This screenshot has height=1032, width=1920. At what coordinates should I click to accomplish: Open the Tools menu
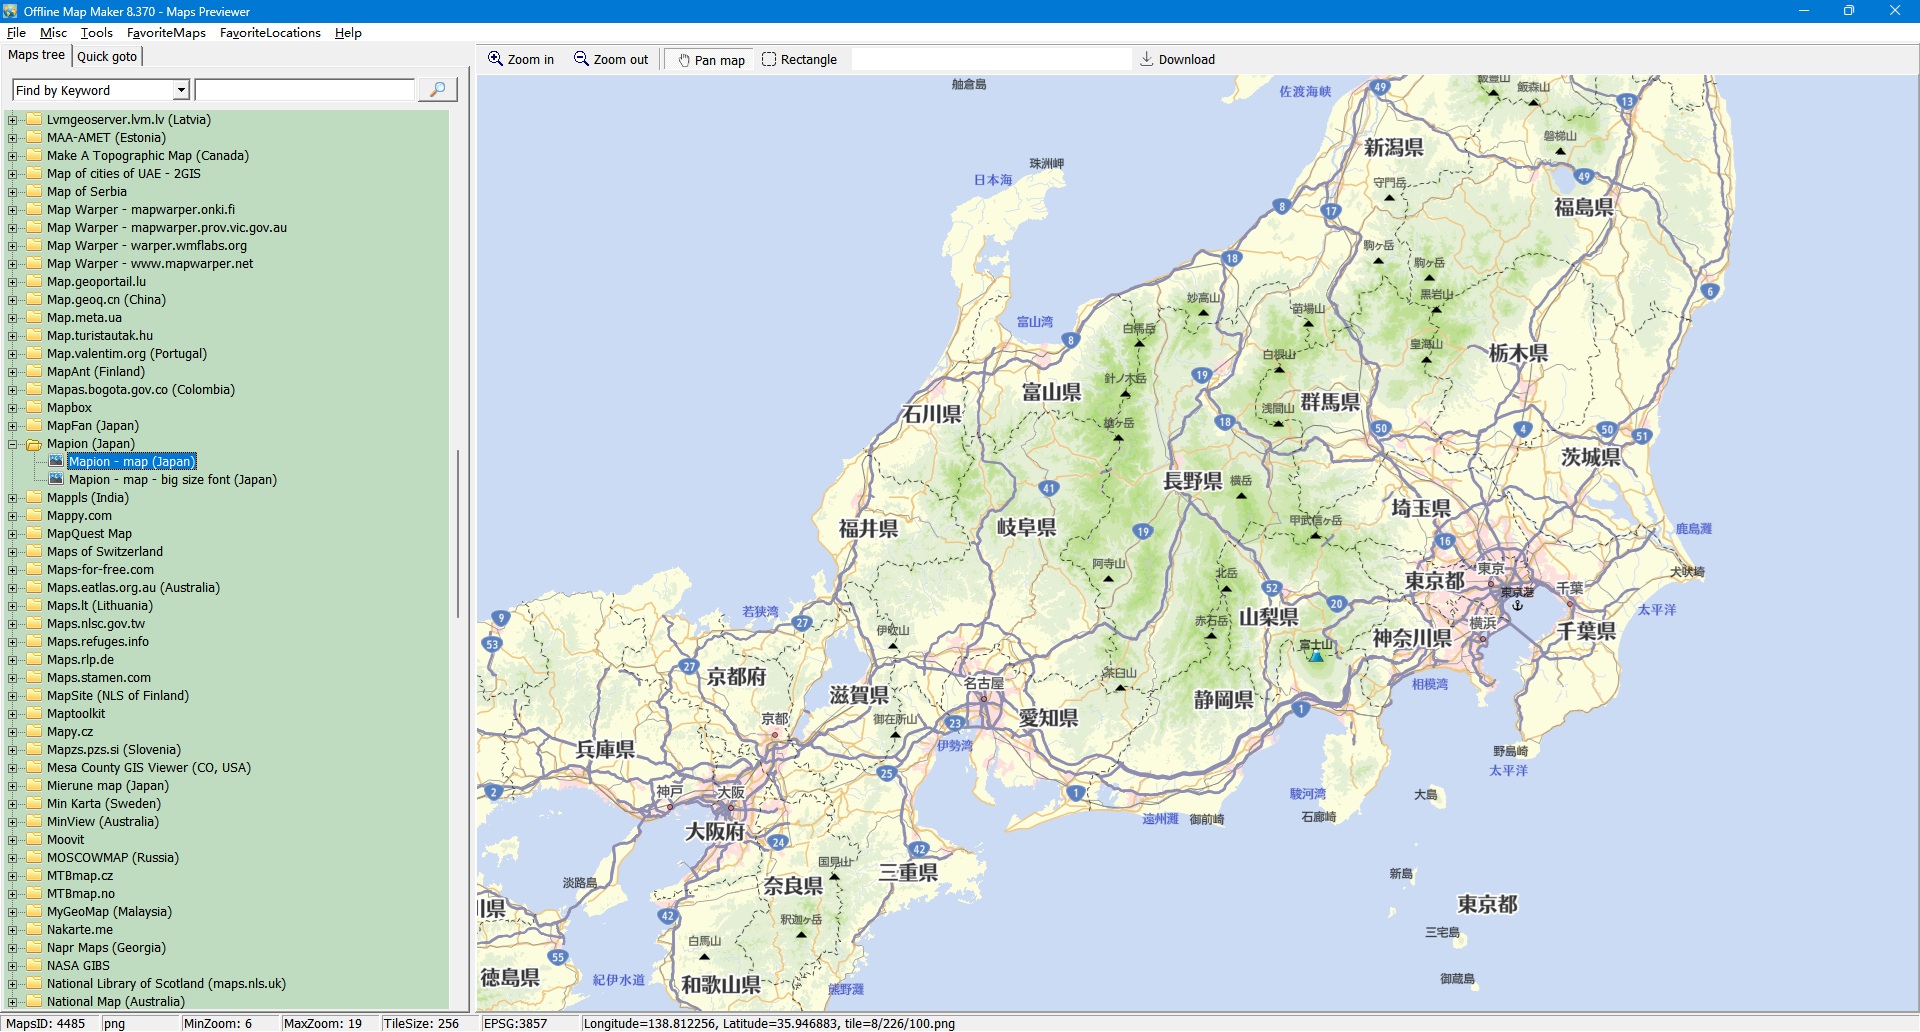pyautogui.click(x=97, y=33)
